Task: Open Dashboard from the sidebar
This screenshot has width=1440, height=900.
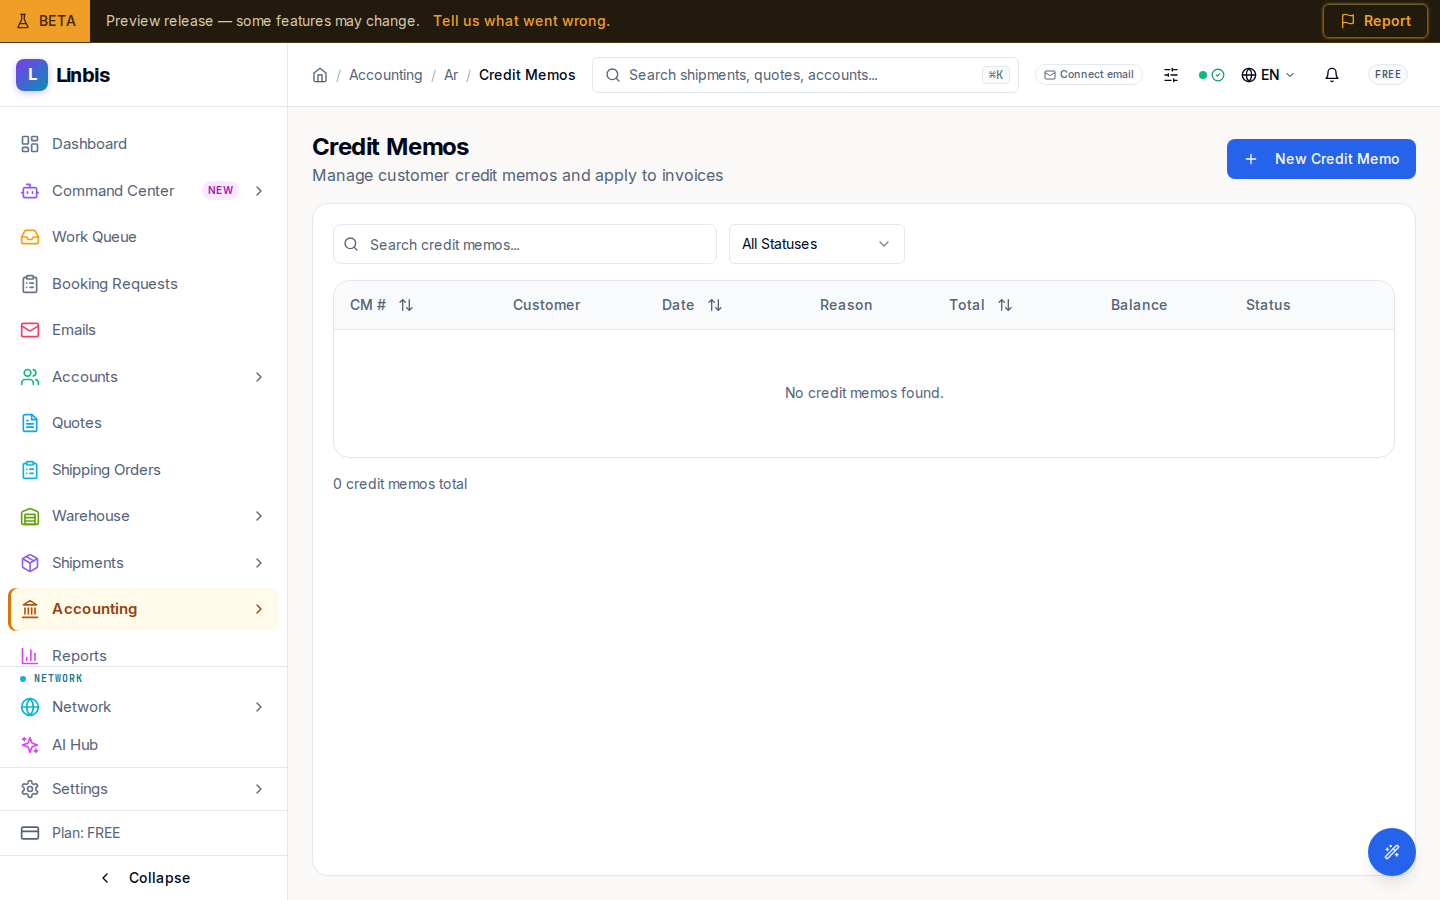Action: click(143, 144)
